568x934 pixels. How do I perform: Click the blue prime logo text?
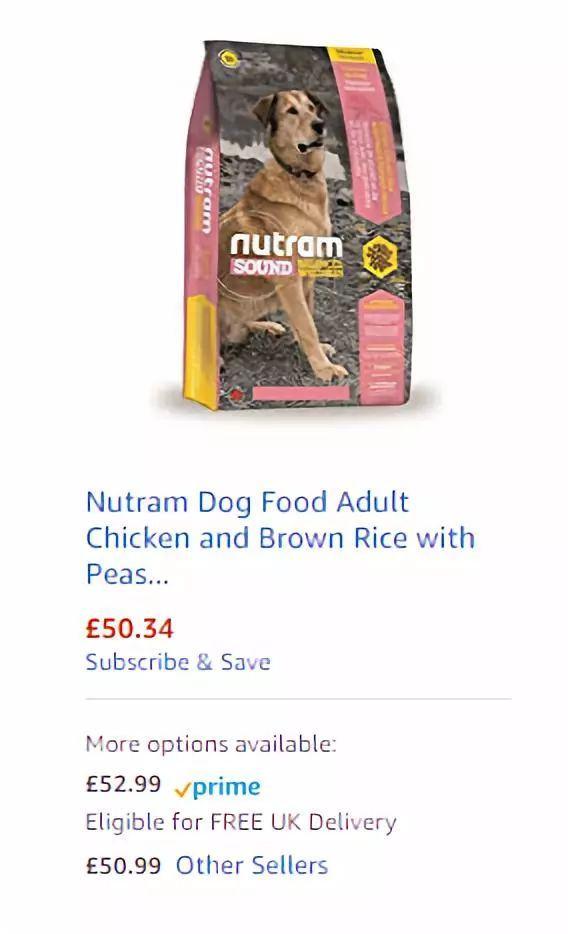pyautogui.click(x=226, y=787)
